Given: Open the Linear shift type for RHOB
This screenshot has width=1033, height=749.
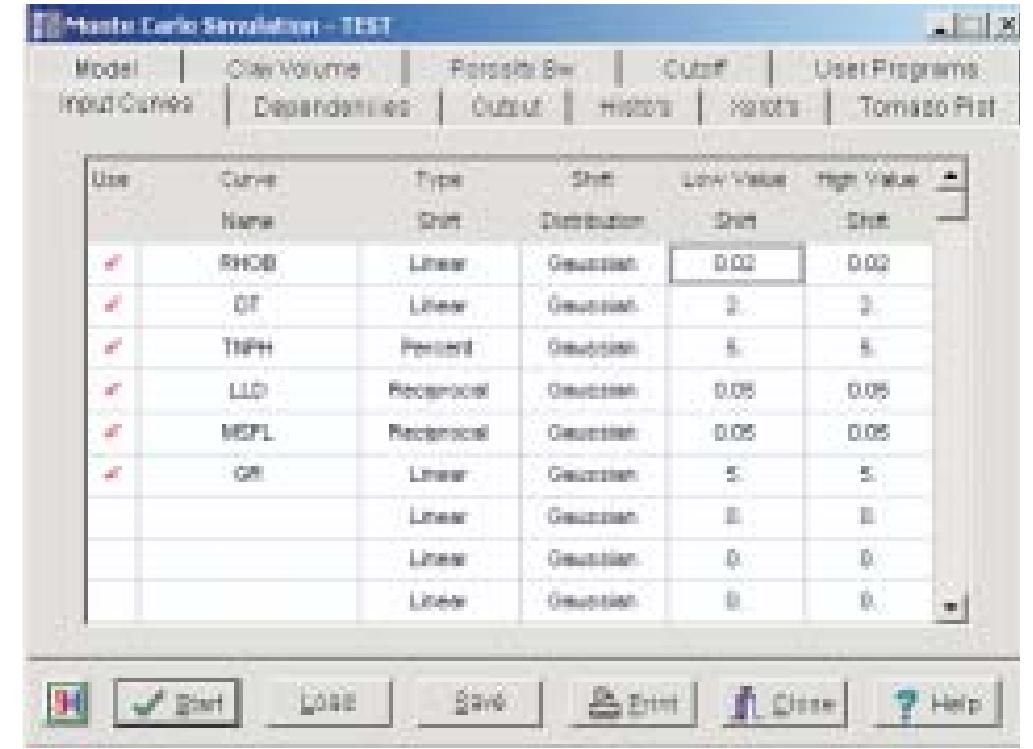Looking at the screenshot, I should coord(438,264).
